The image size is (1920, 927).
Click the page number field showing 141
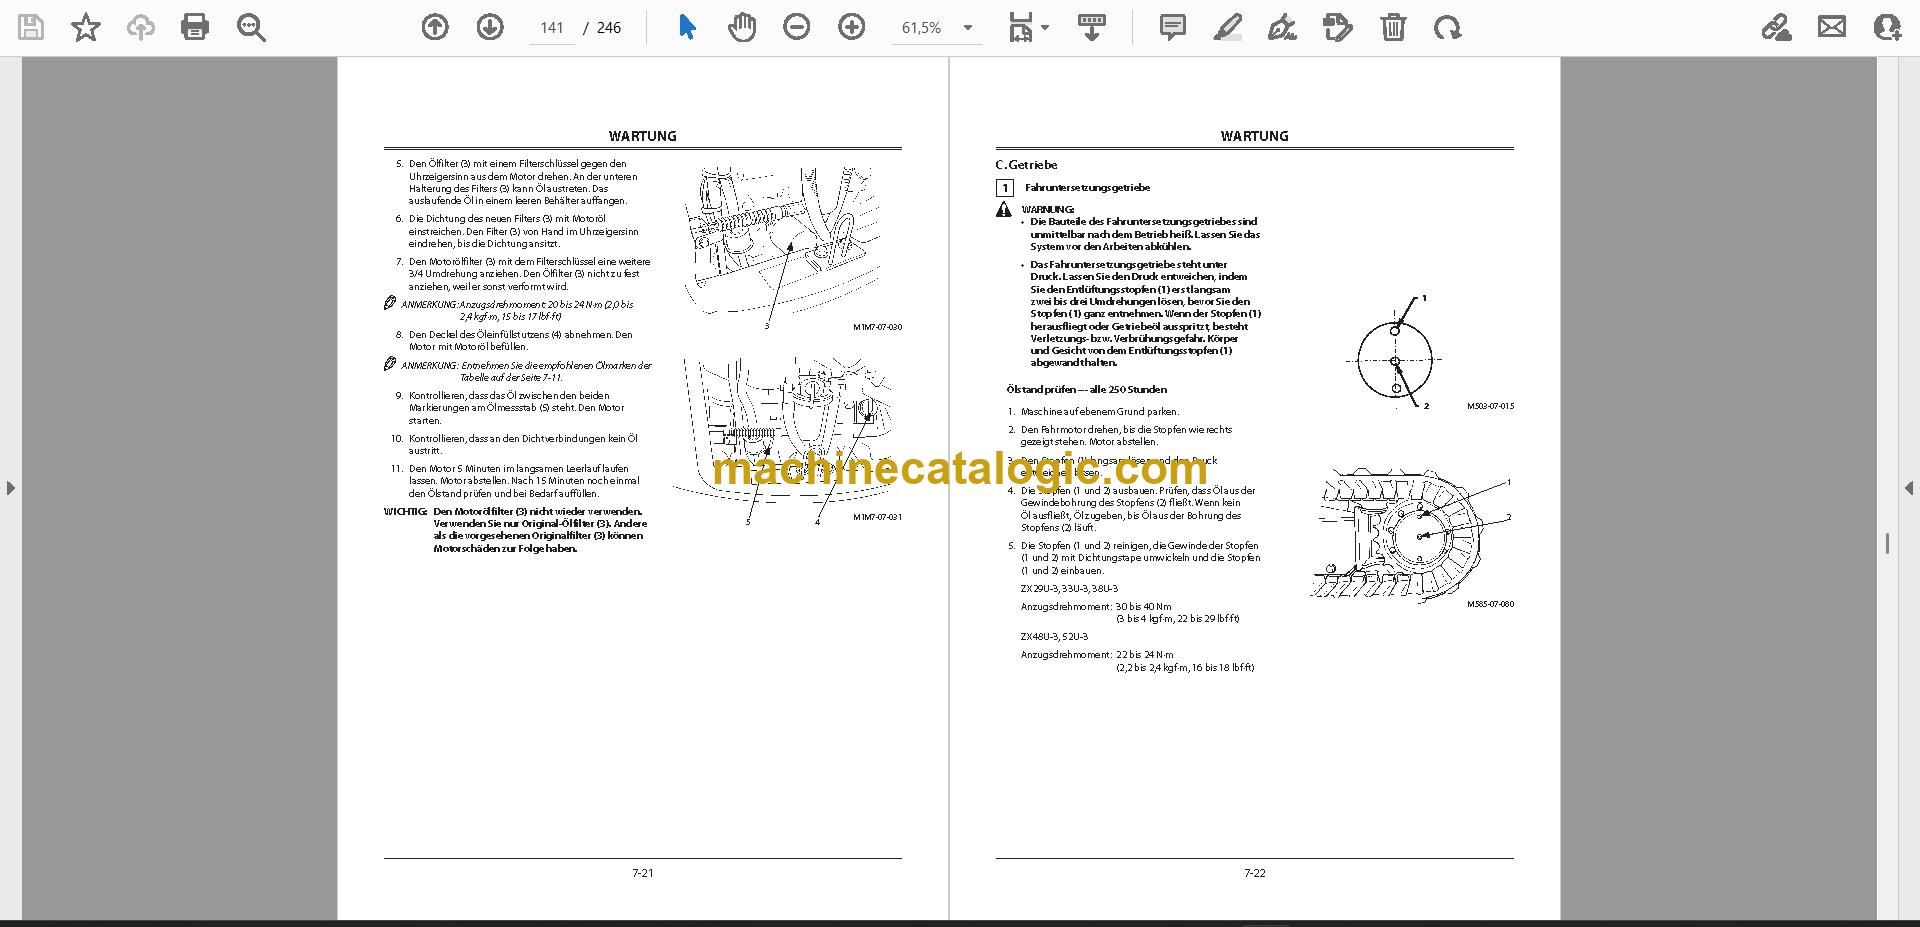[552, 28]
